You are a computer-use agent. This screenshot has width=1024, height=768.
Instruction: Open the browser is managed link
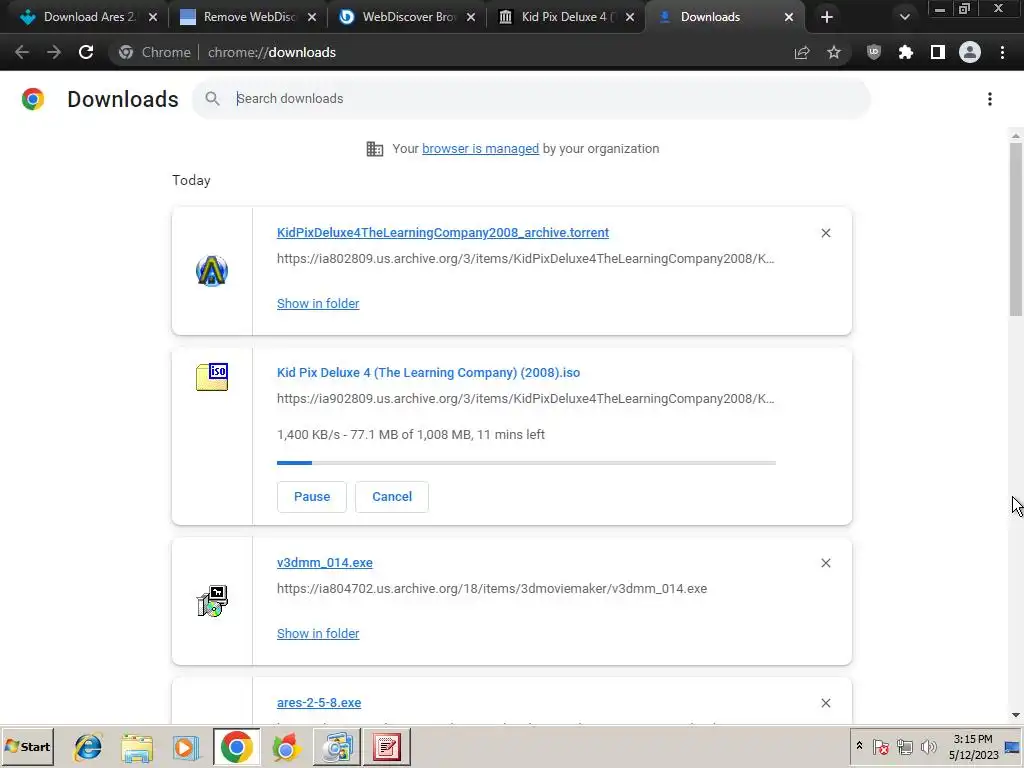point(481,149)
